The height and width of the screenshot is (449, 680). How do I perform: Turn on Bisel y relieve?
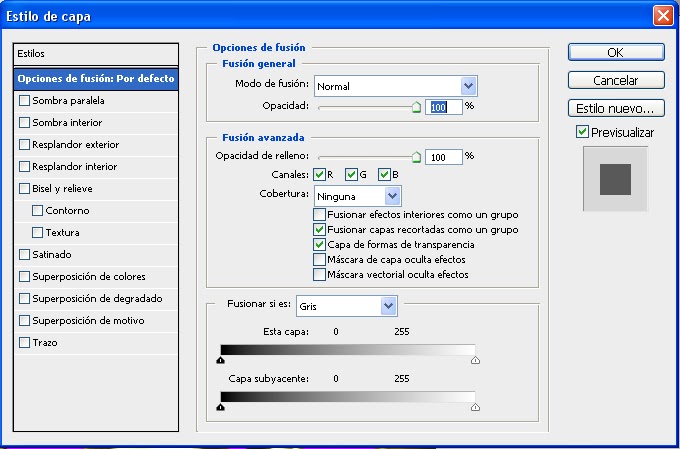point(25,189)
